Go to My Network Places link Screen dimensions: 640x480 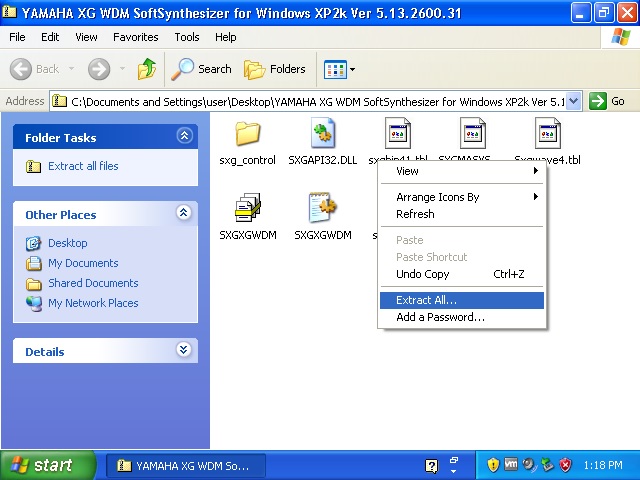[x=93, y=303]
